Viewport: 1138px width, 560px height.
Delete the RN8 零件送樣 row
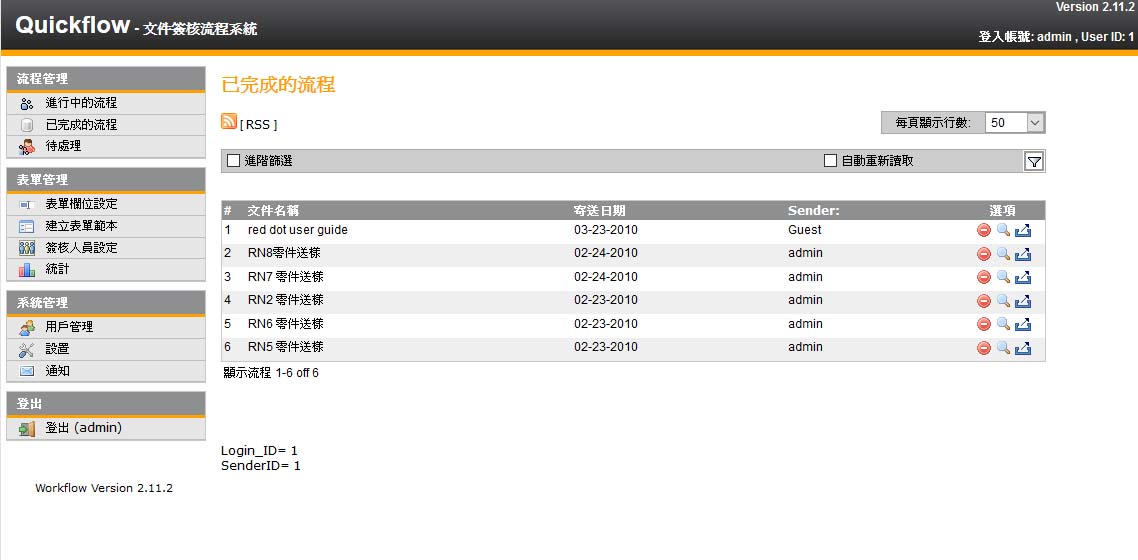pyautogui.click(x=984, y=254)
